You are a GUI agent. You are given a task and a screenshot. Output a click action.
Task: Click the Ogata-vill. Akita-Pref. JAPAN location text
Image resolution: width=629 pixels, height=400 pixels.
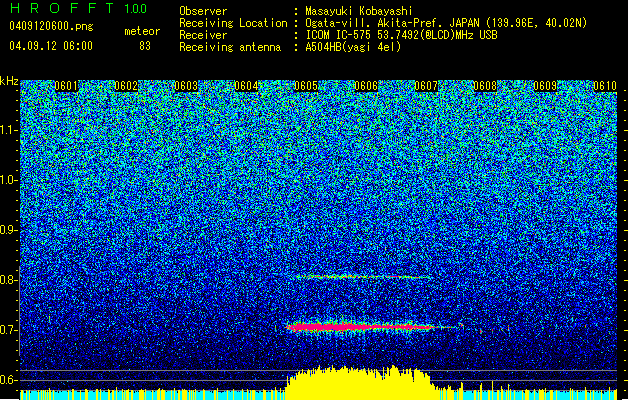tap(446, 23)
